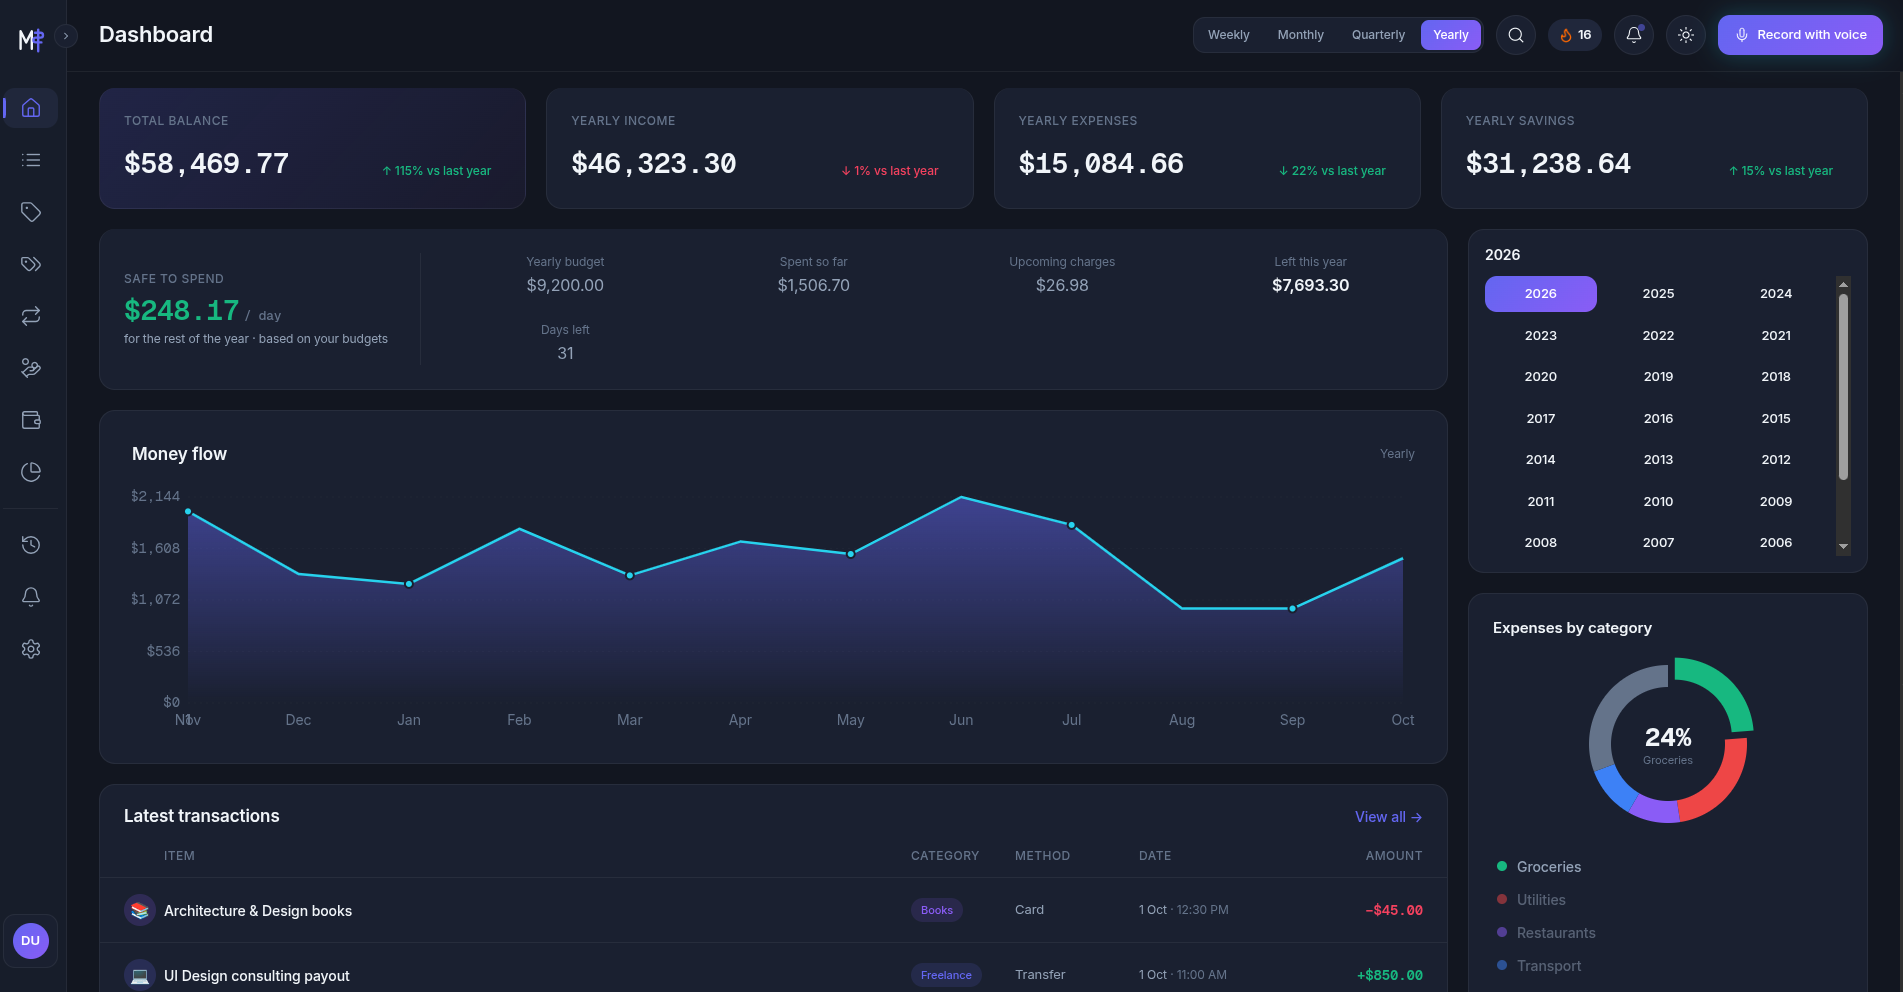
Task: Select year 2018 in the grid
Action: (x=1776, y=377)
